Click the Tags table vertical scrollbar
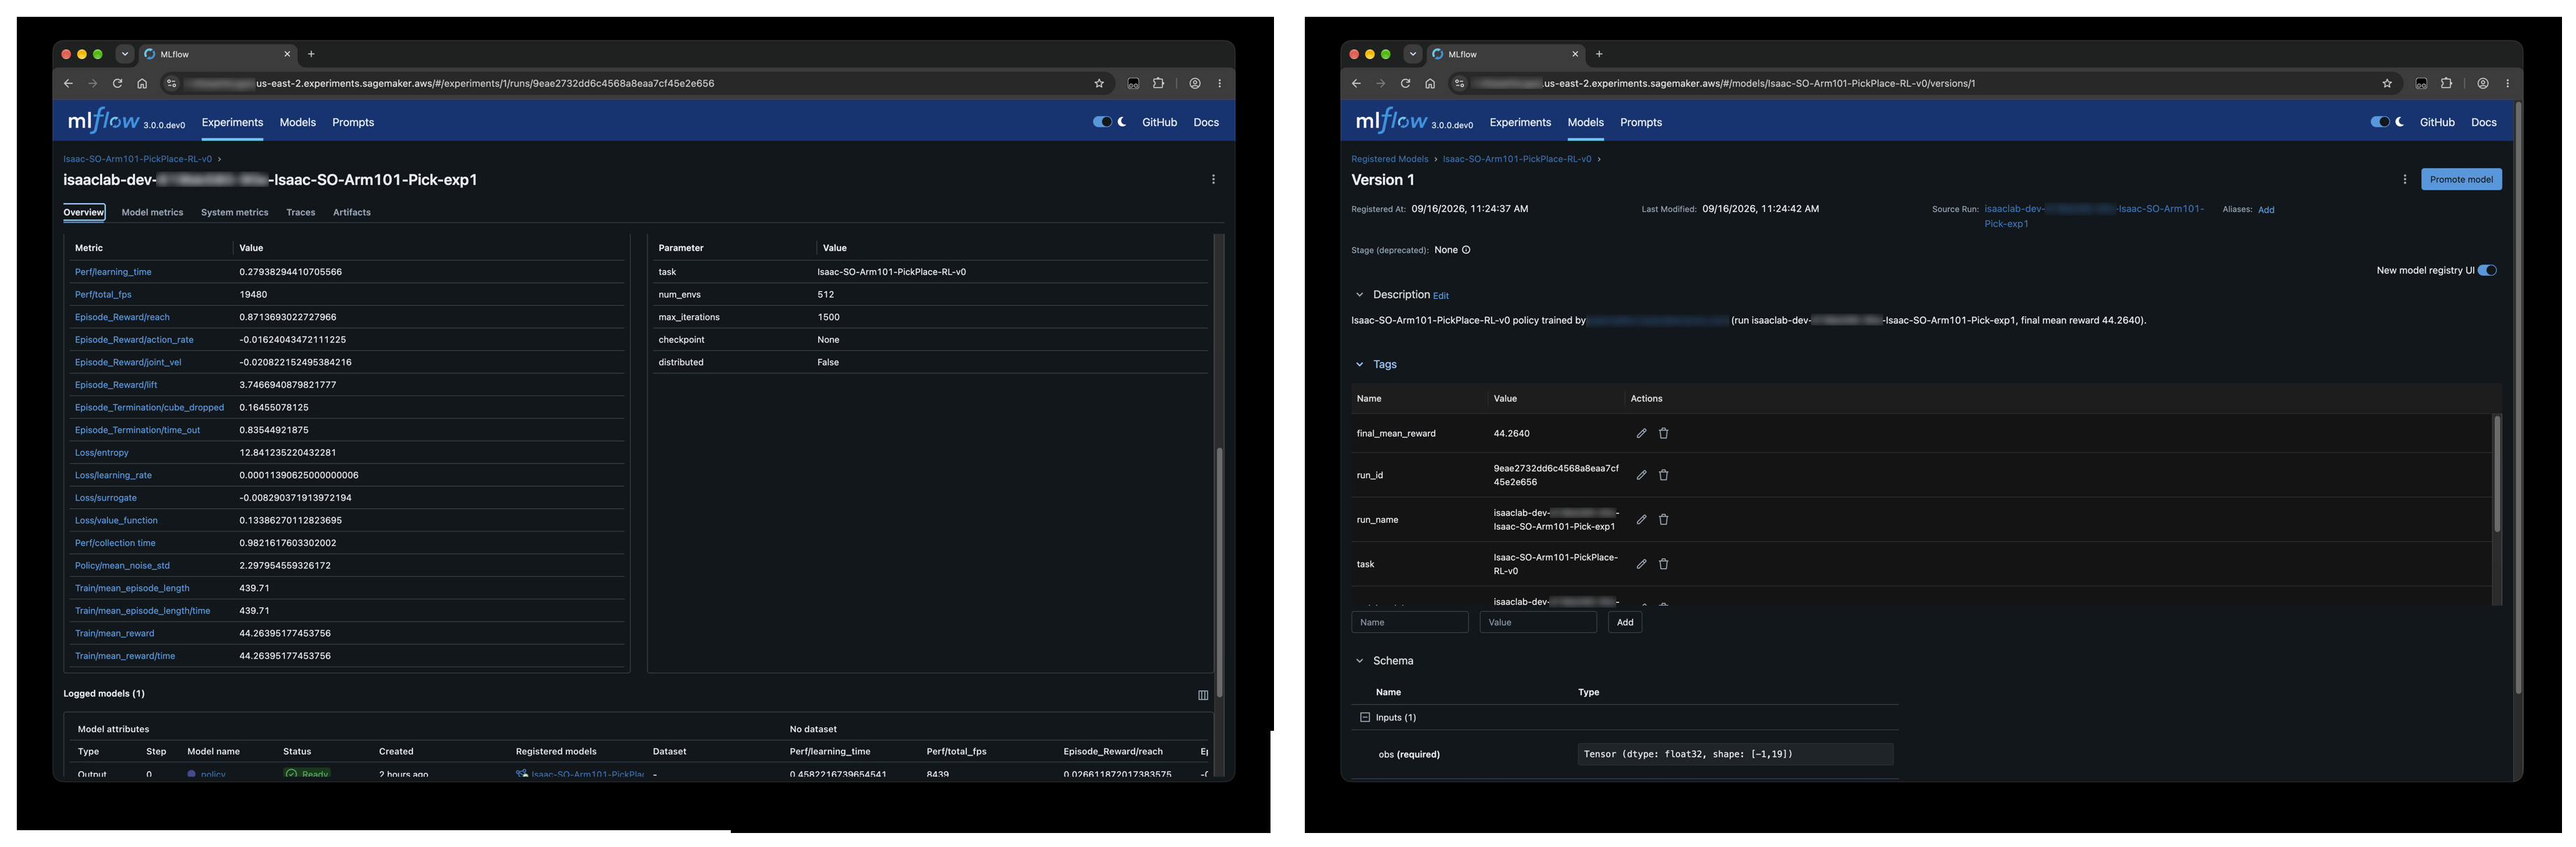The width and height of the screenshot is (2576, 847). coord(2496,474)
